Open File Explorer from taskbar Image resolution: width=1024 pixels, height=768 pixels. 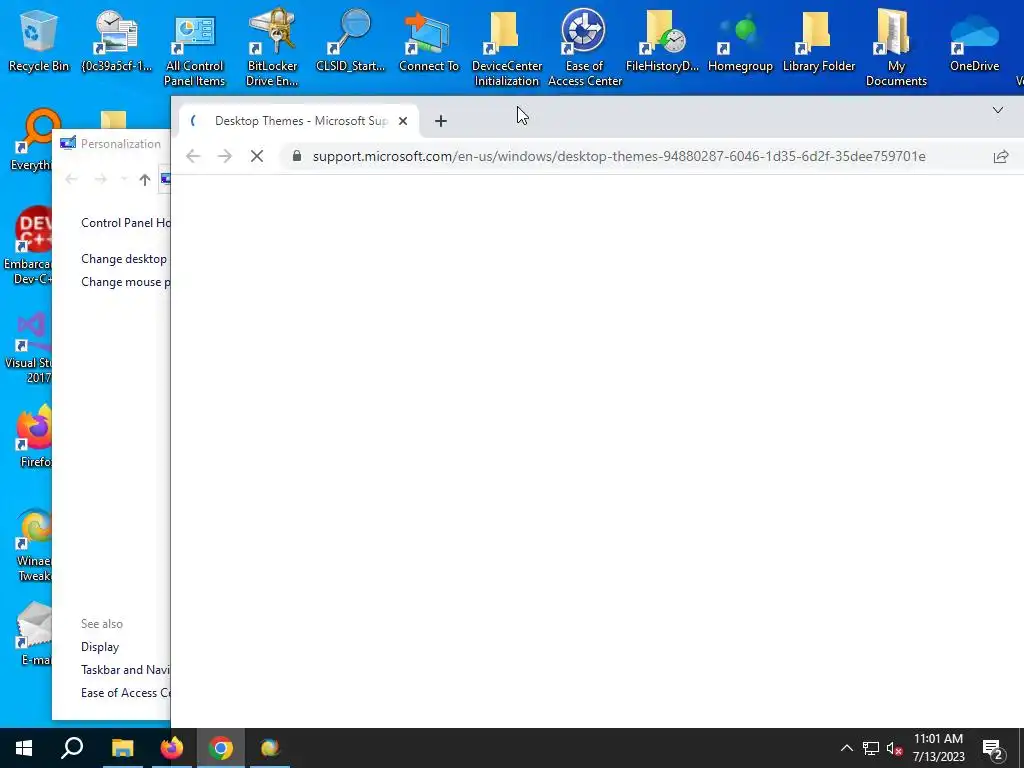(122, 748)
